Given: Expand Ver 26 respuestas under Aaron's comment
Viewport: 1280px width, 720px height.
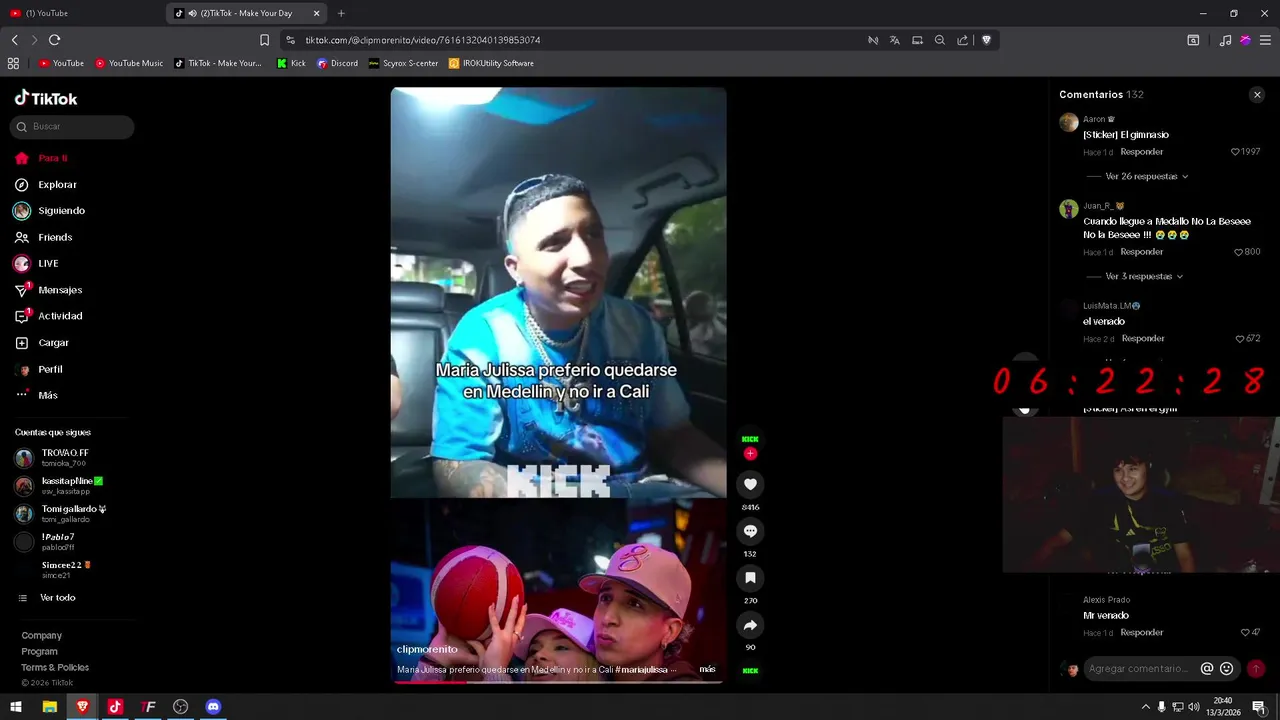Looking at the screenshot, I should click(x=1146, y=177).
